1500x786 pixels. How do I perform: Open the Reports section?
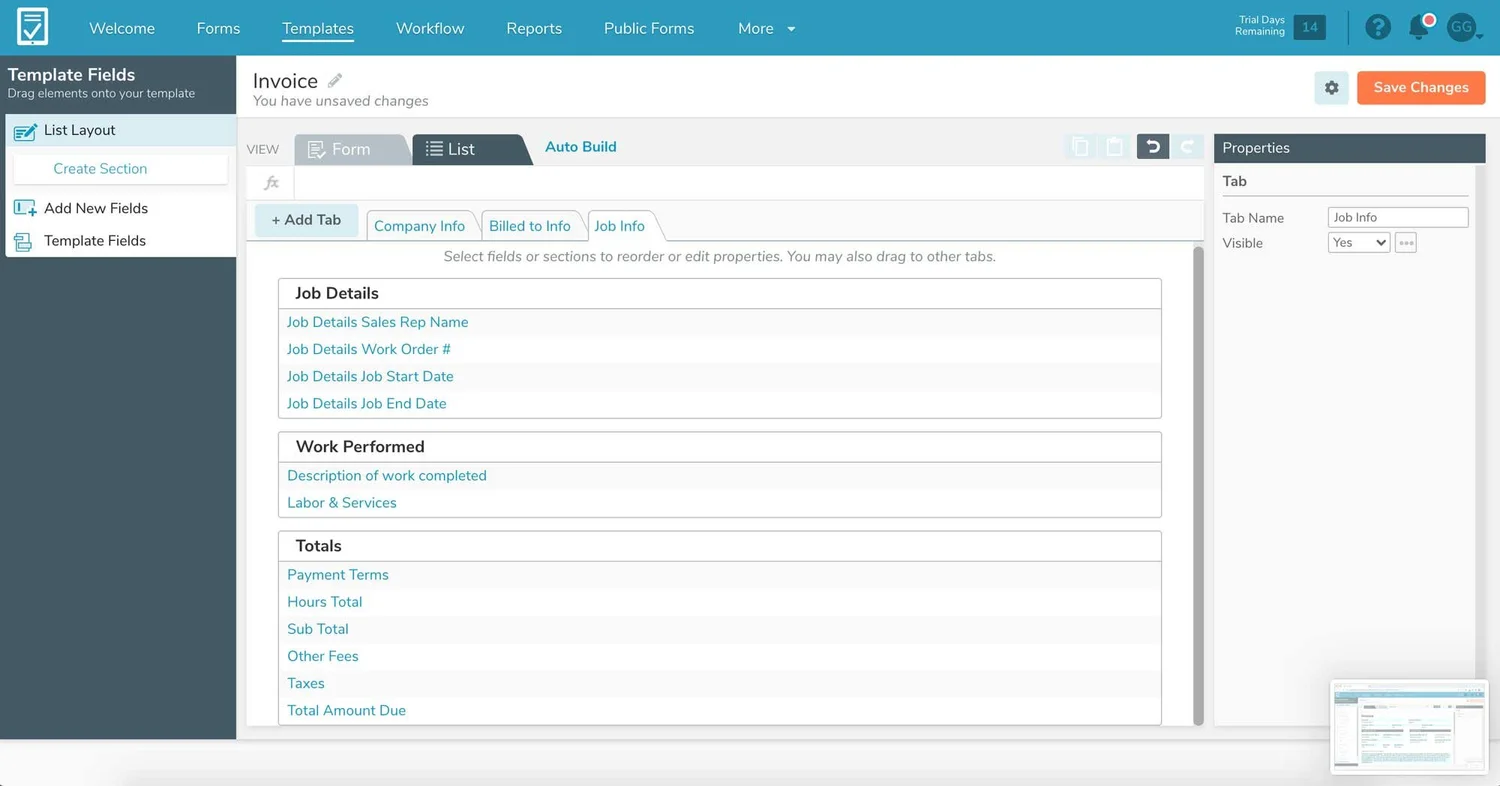(x=533, y=28)
